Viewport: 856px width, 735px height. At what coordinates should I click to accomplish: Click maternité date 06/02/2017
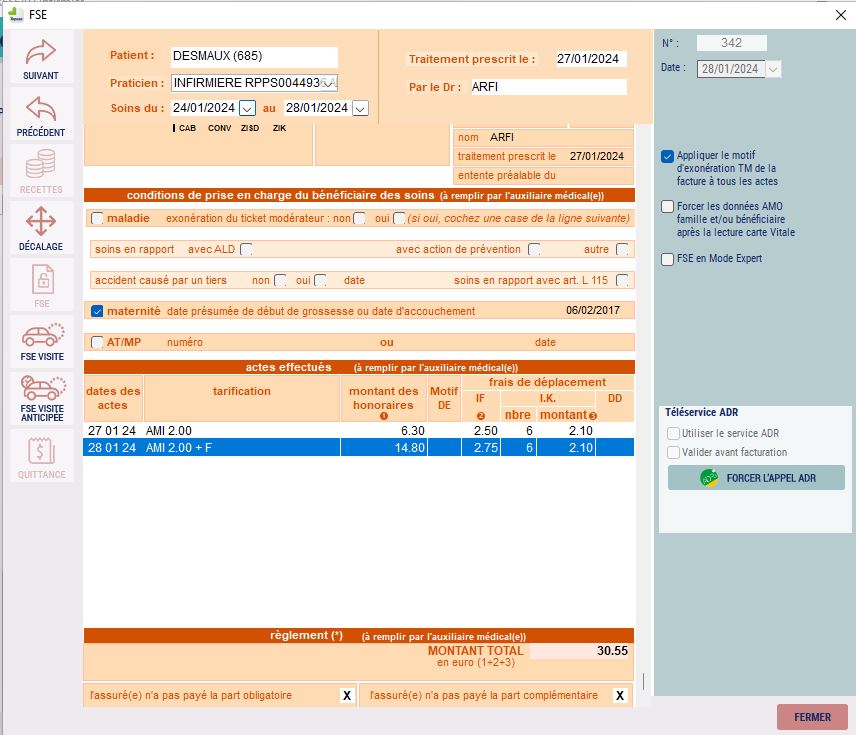[593, 311]
